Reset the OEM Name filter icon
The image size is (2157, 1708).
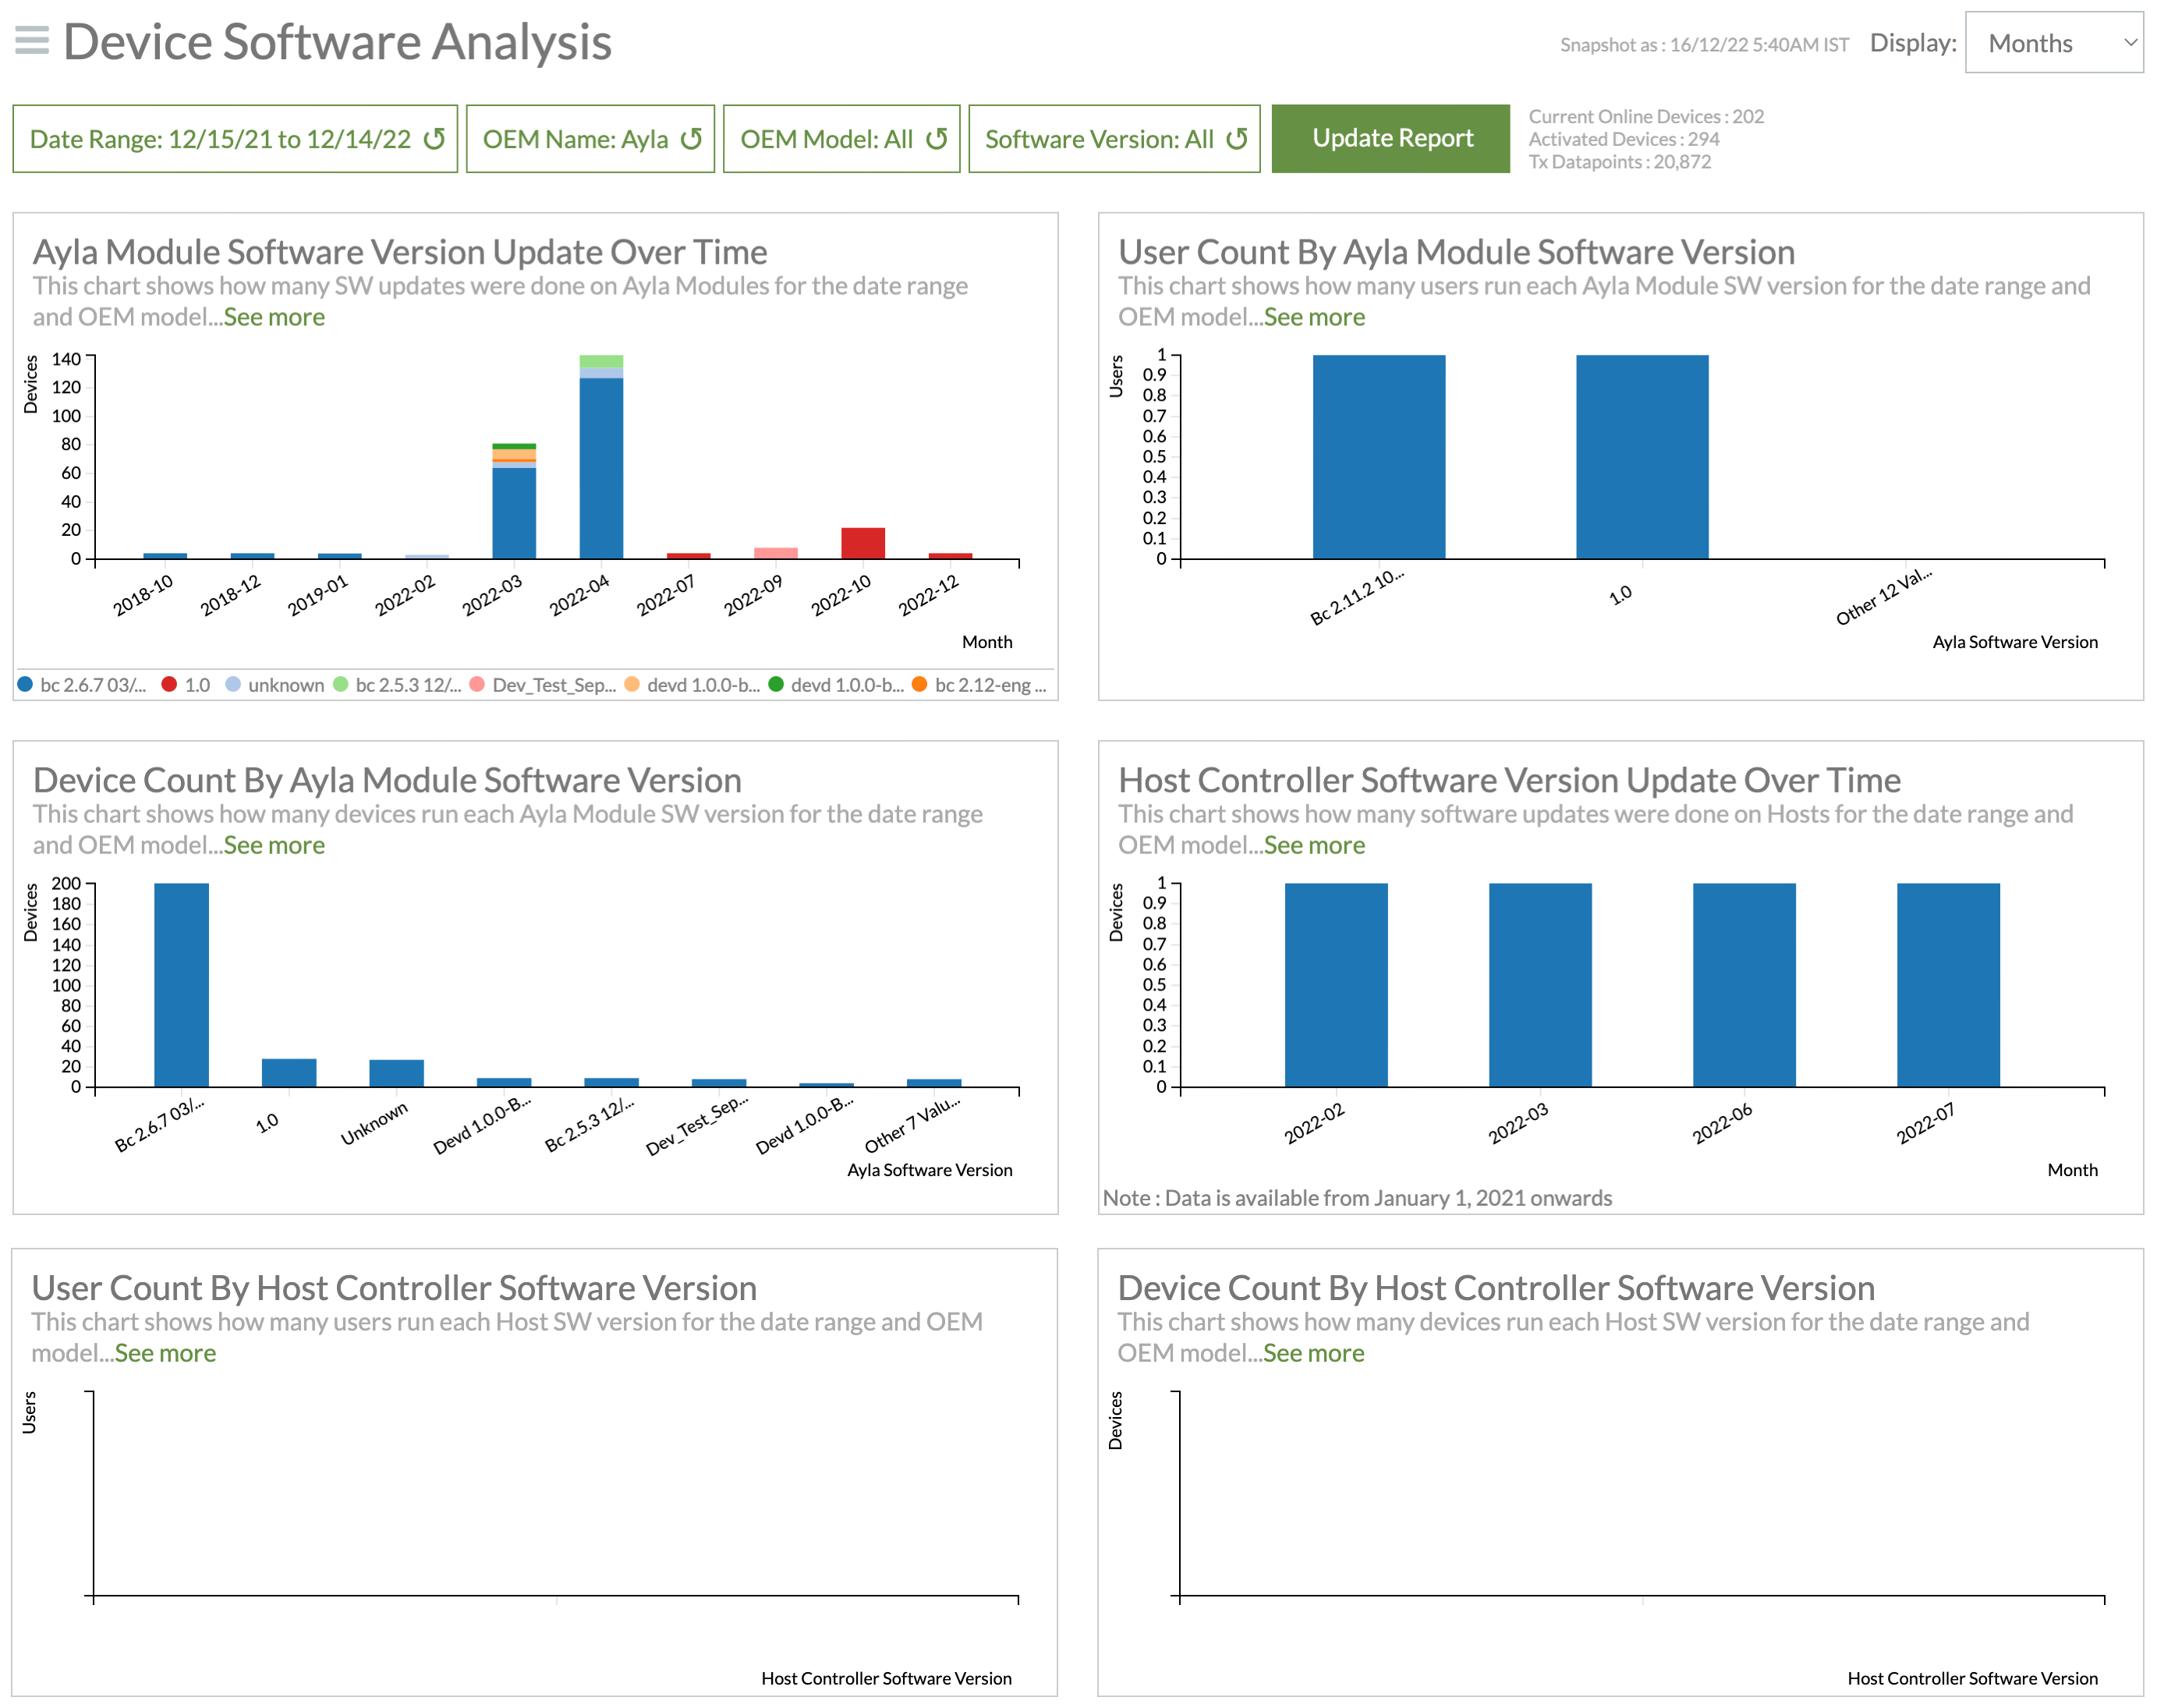click(x=691, y=139)
